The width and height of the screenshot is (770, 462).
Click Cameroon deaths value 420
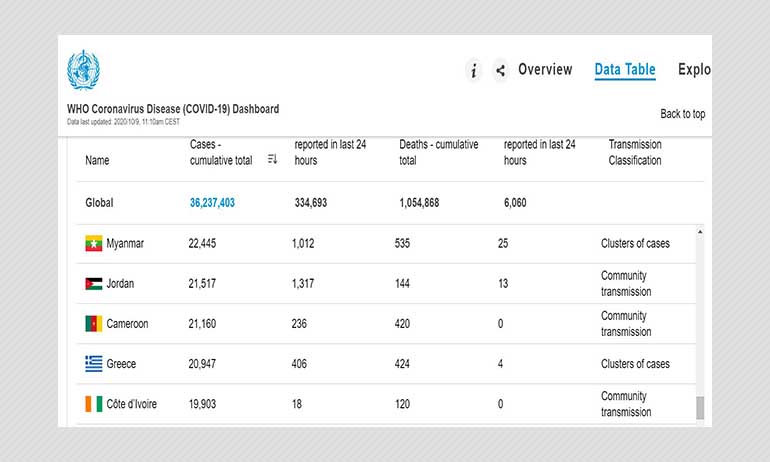(x=402, y=324)
